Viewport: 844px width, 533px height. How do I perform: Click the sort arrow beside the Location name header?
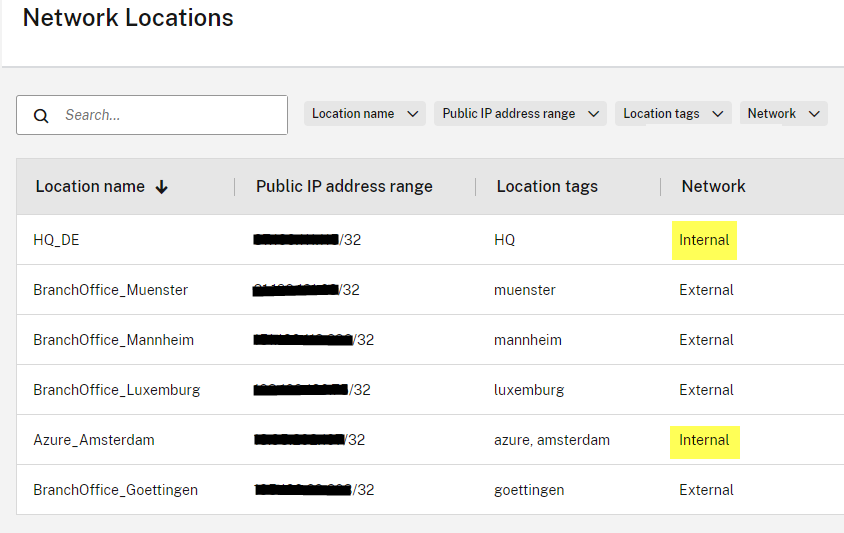161,187
